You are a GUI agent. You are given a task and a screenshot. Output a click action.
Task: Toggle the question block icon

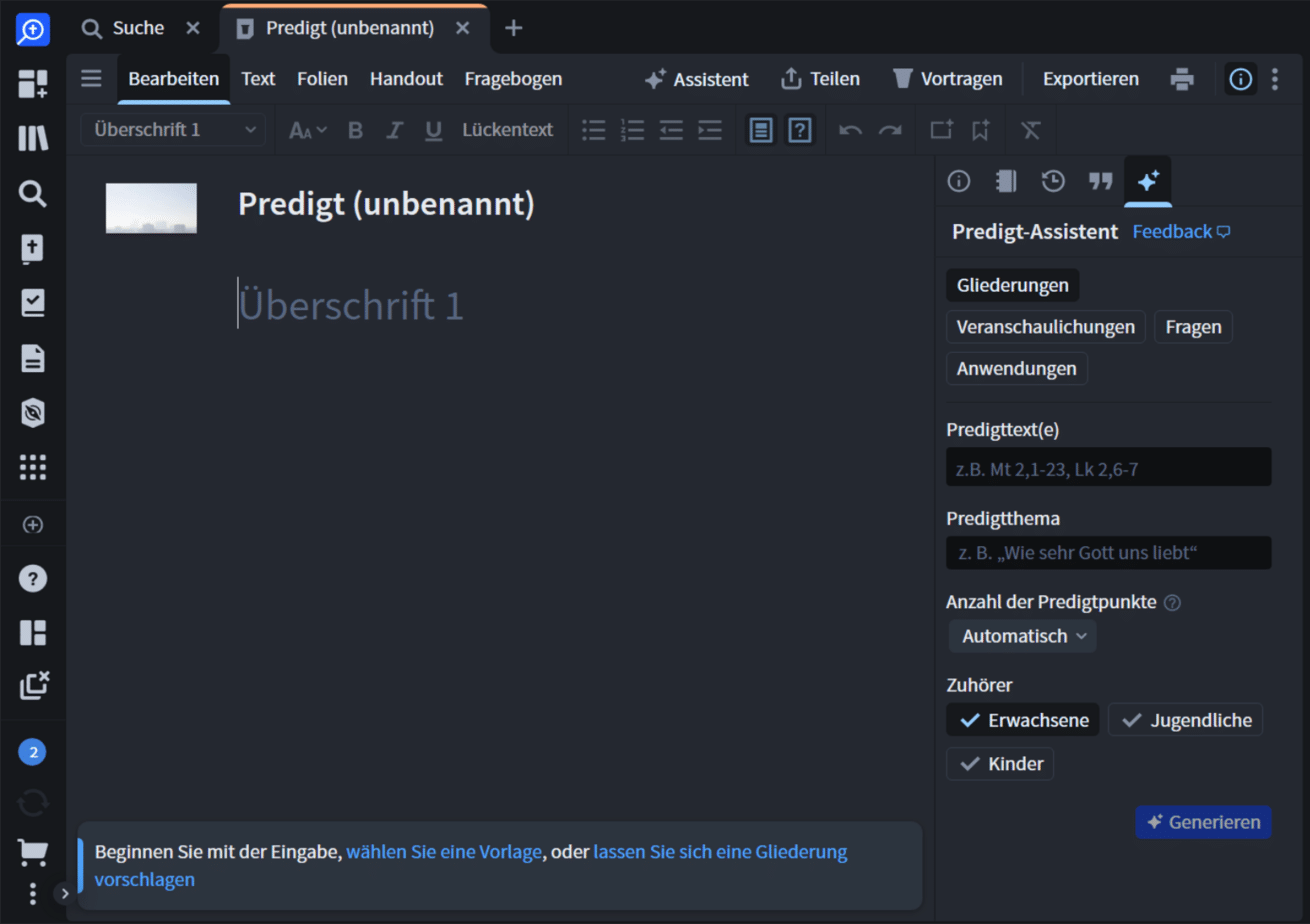[x=799, y=130]
